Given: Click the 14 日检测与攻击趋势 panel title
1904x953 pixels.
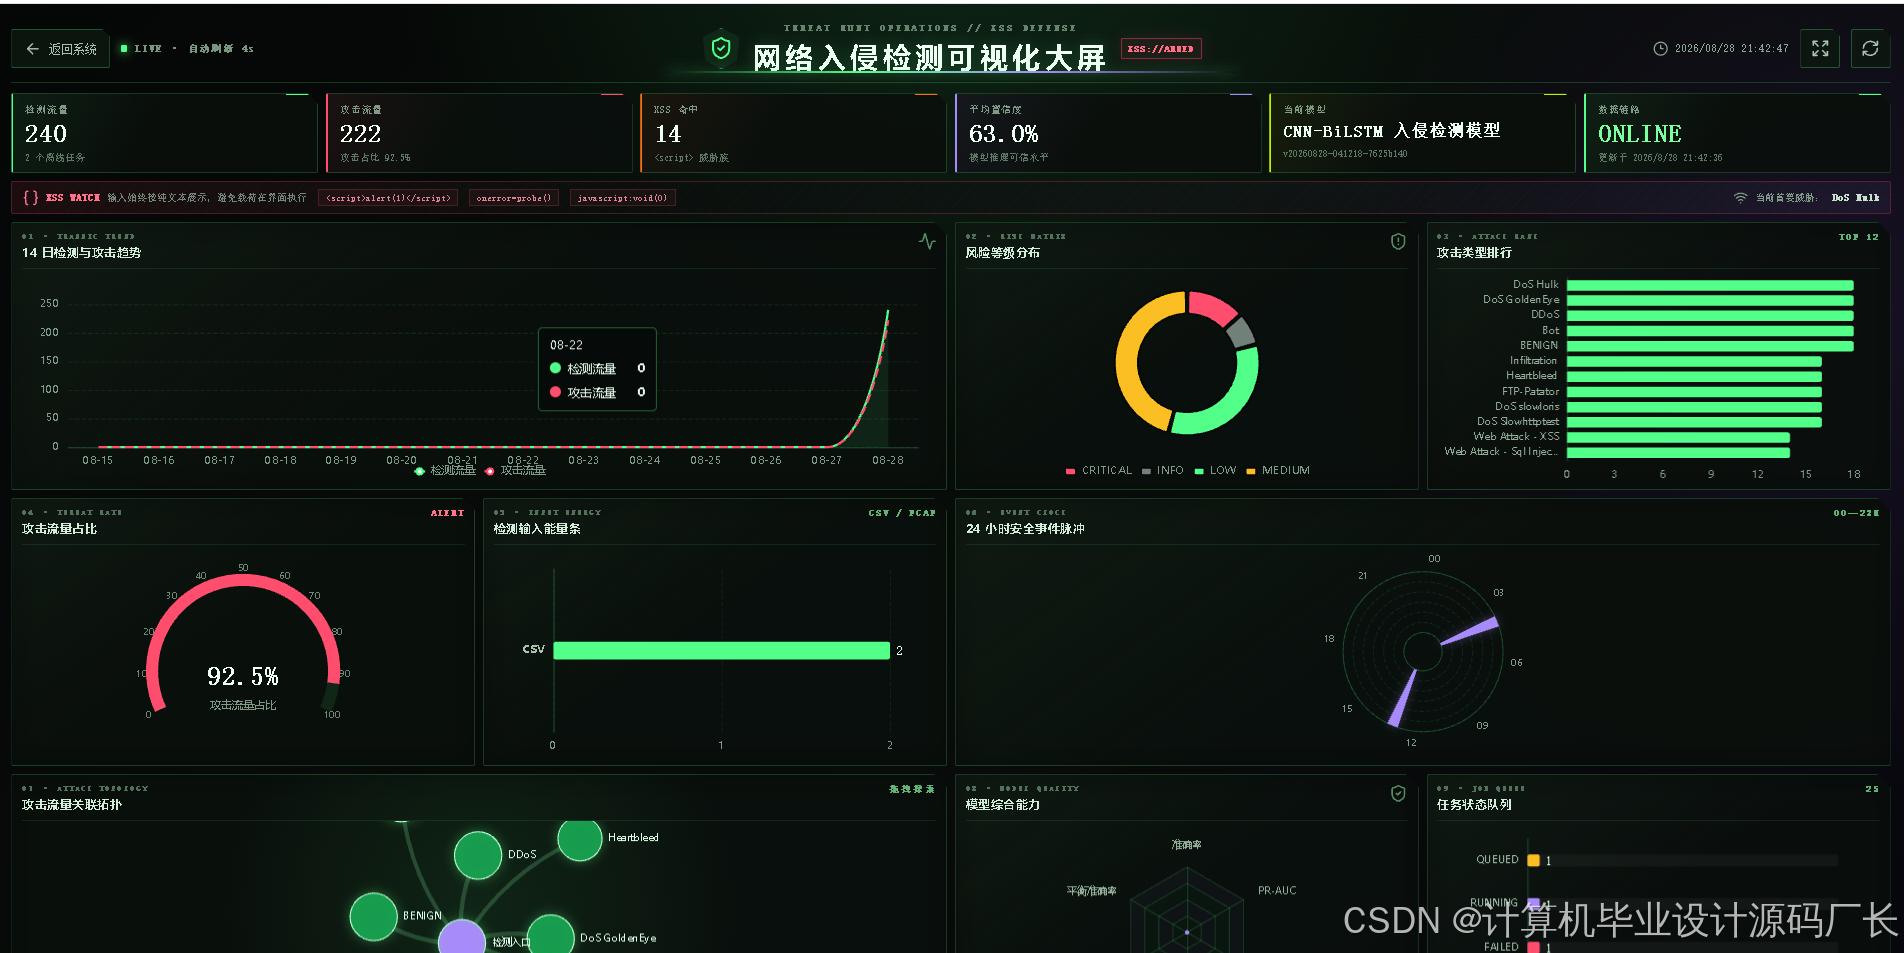Looking at the screenshot, I should (82, 253).
